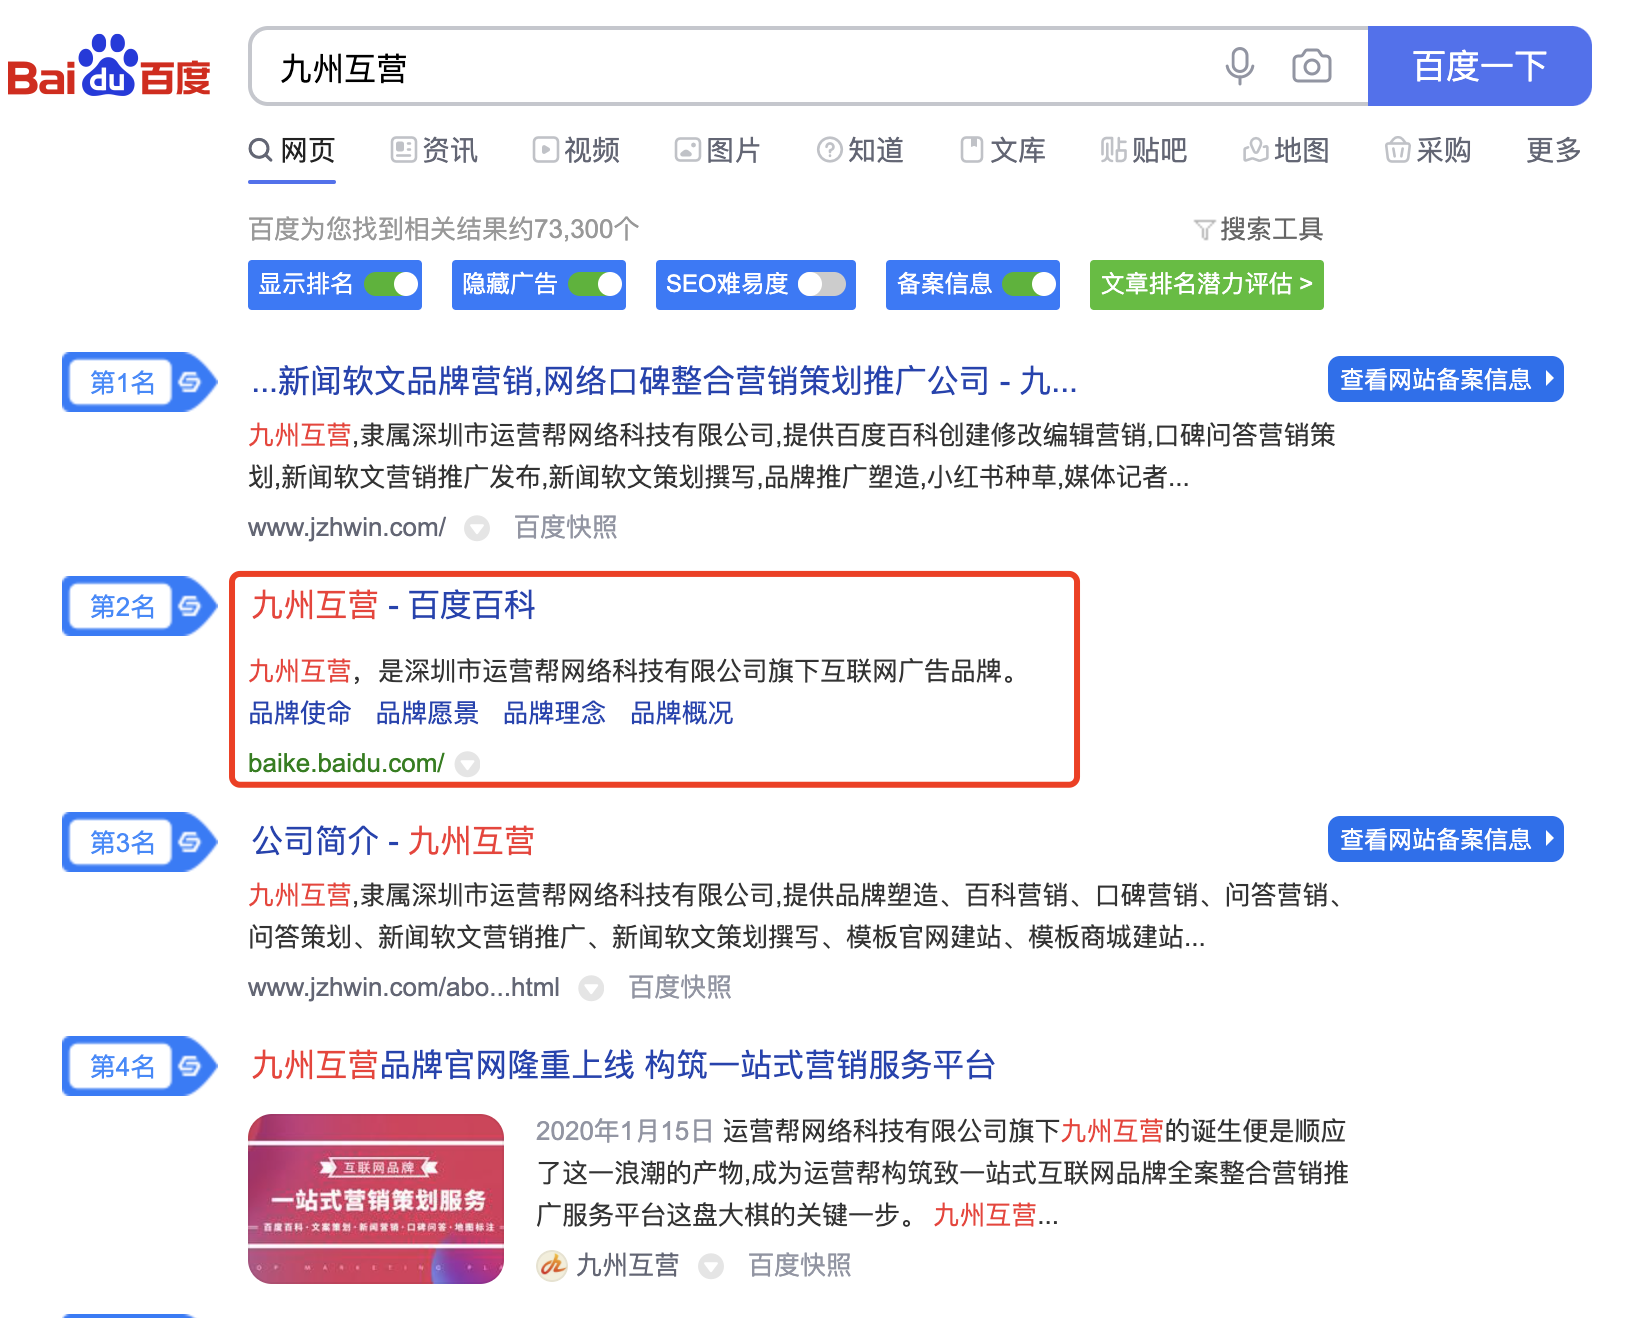This screenshot has width=1648, height=1318.
Task: Click the 九州互营 site favicon near 百度快照
Action: 551,1265
